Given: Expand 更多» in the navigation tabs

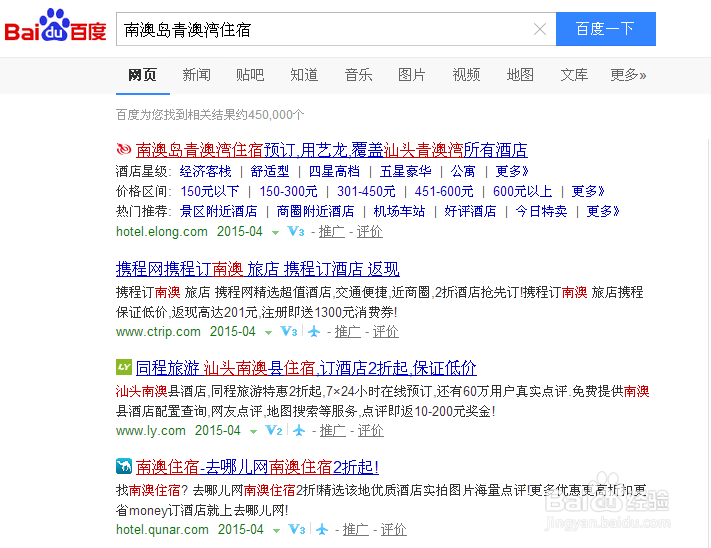Looking at the screenshot, I should click(628, 74).
